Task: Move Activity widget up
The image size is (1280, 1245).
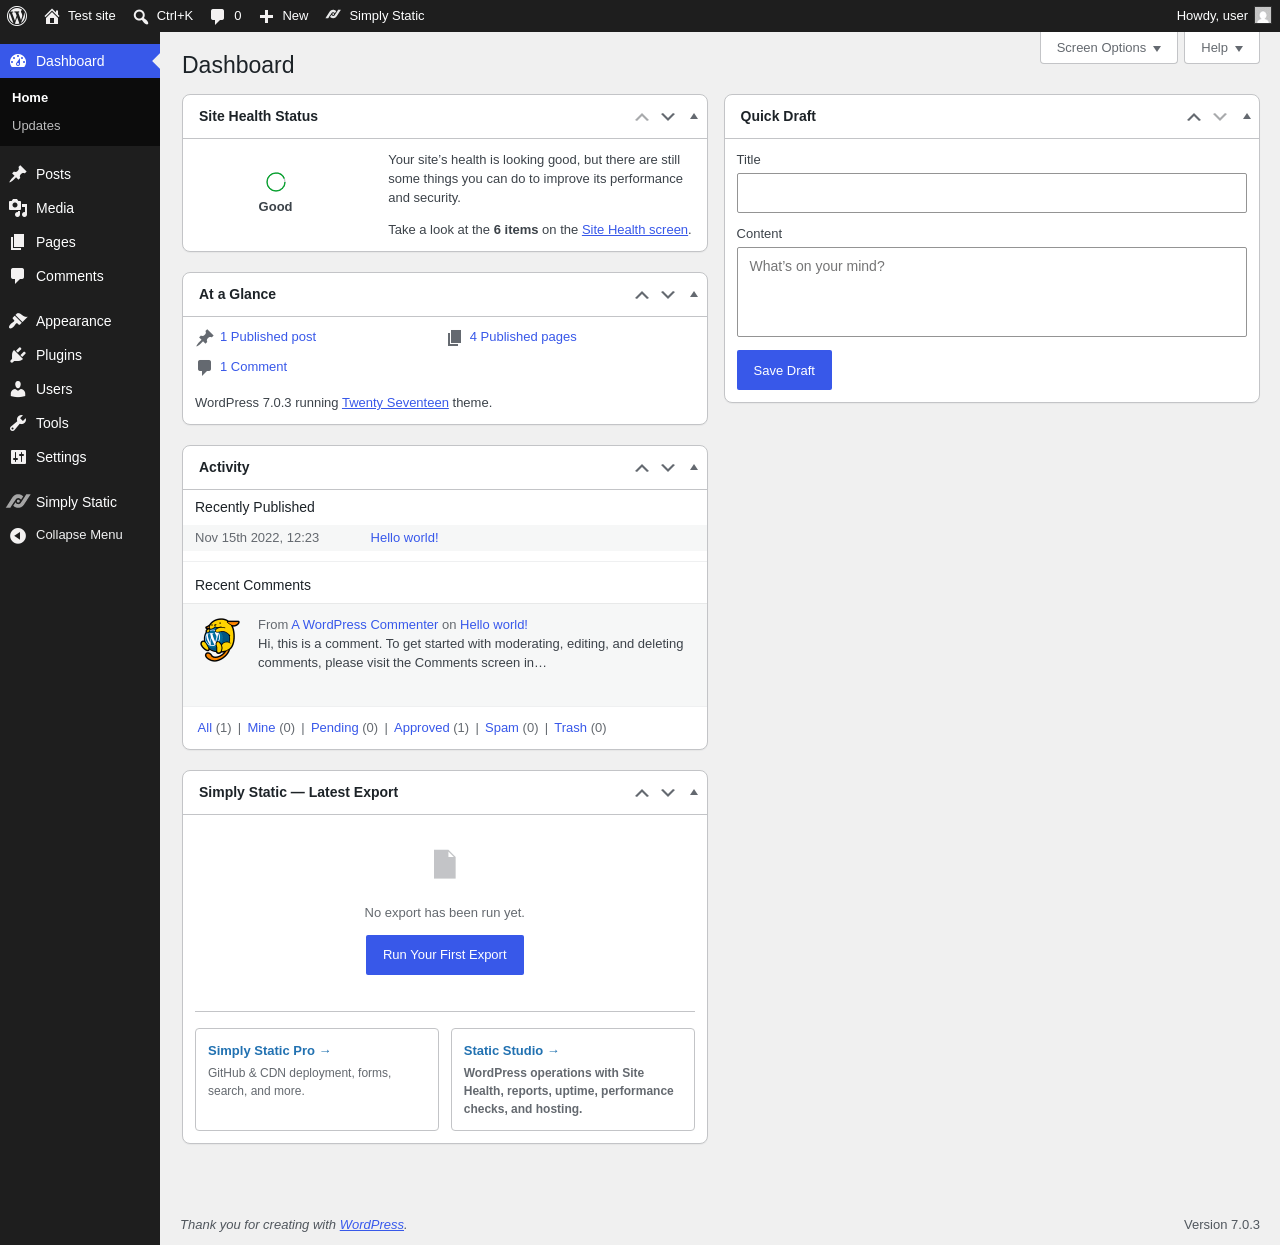Action: tap(642, 468)
